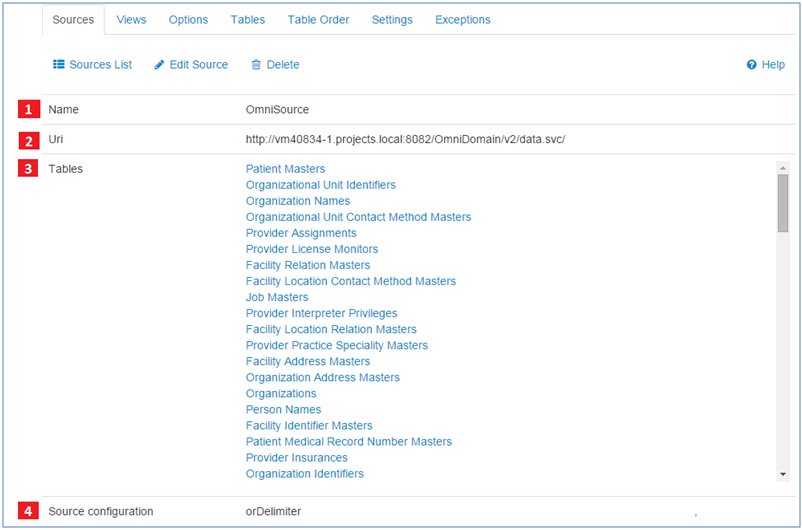
Task: Click the Sources List icon
Action: click(x=58, y=65)
